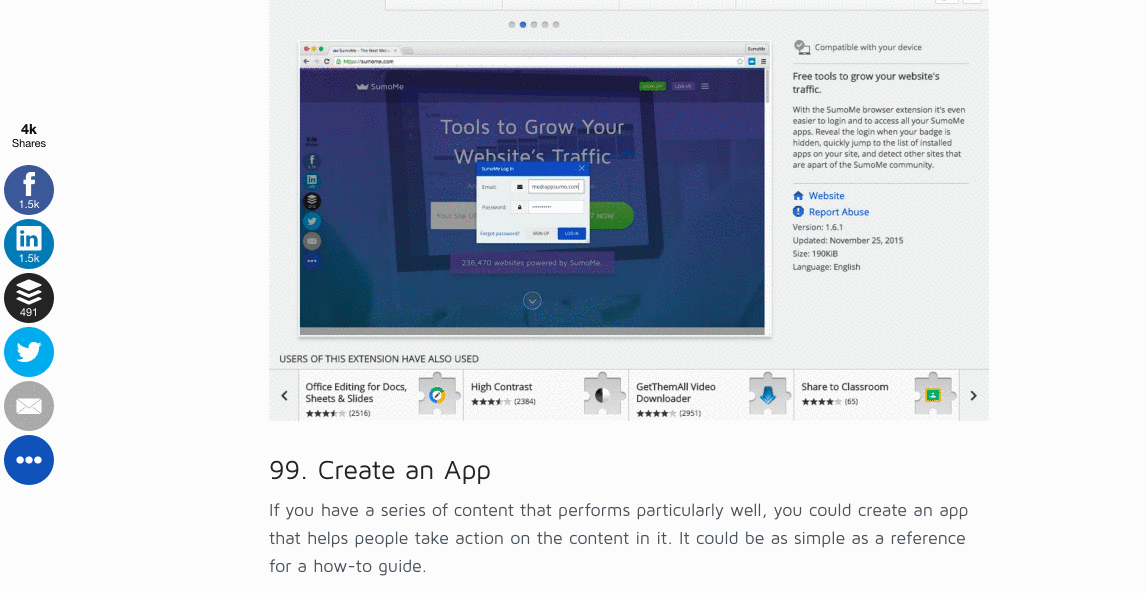Select the fourth carousel dot
The width and height of the screenshot is (1147, 593).
pos(545,25)
